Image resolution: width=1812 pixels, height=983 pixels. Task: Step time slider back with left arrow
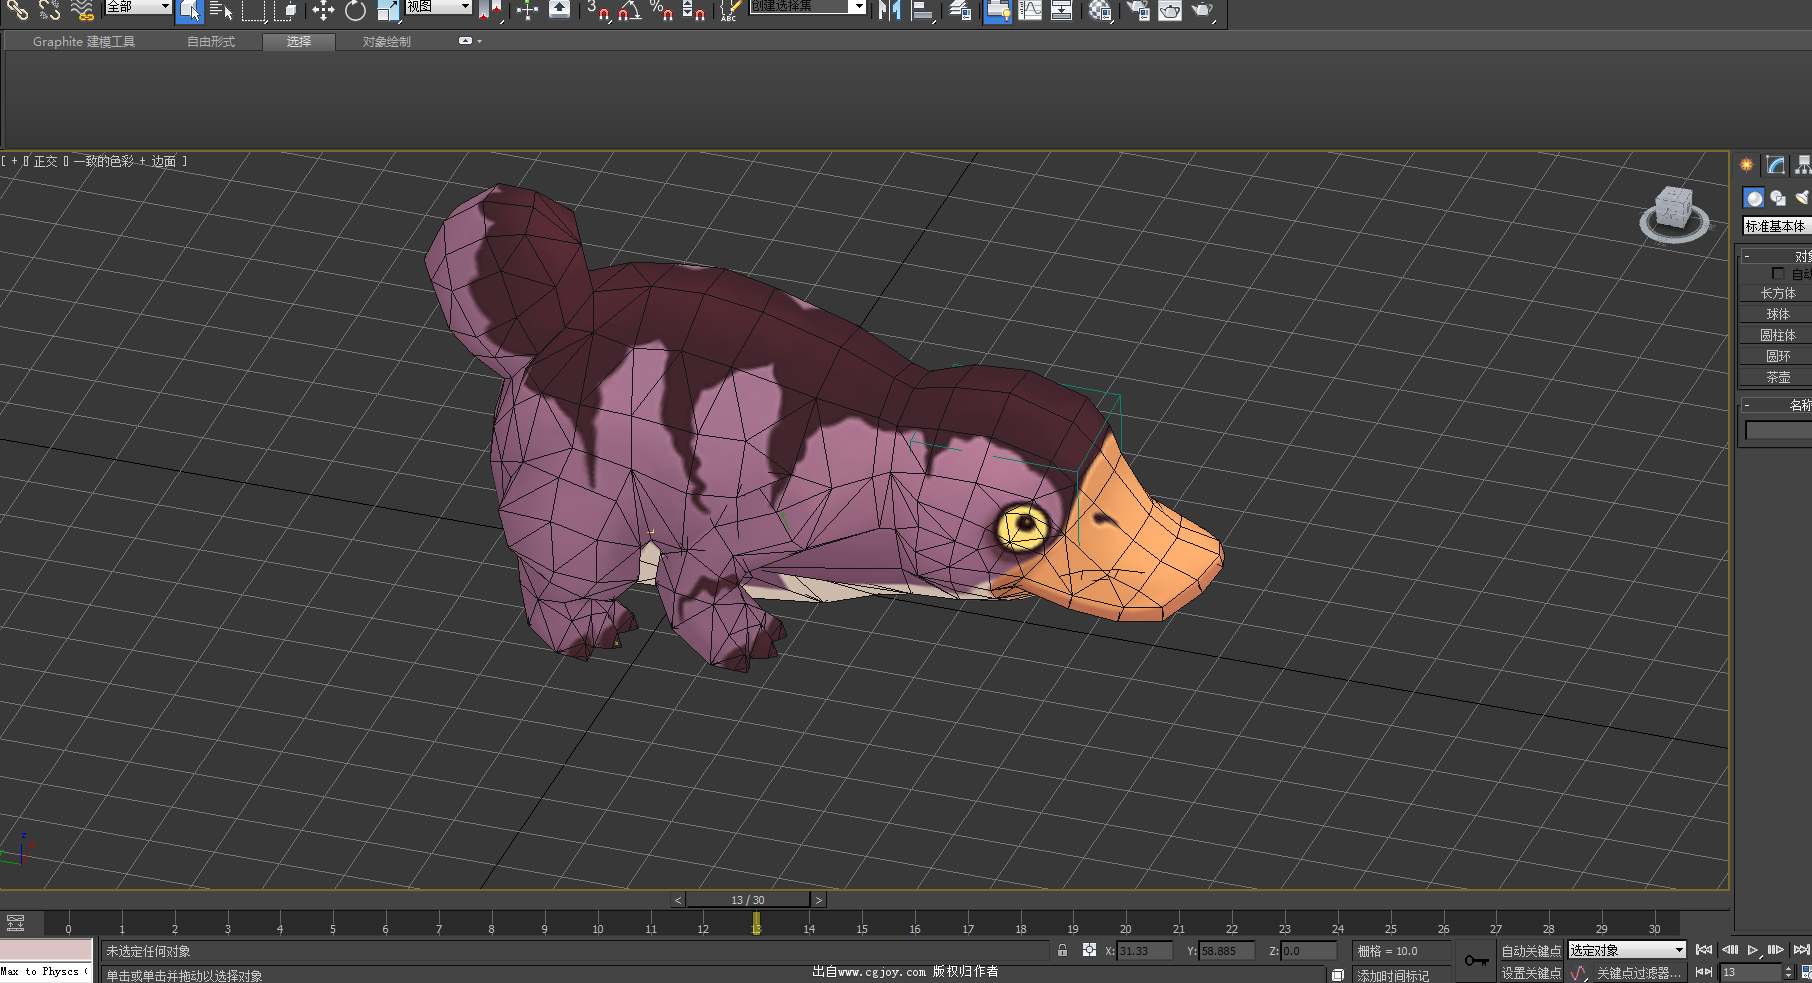(678, 900)
